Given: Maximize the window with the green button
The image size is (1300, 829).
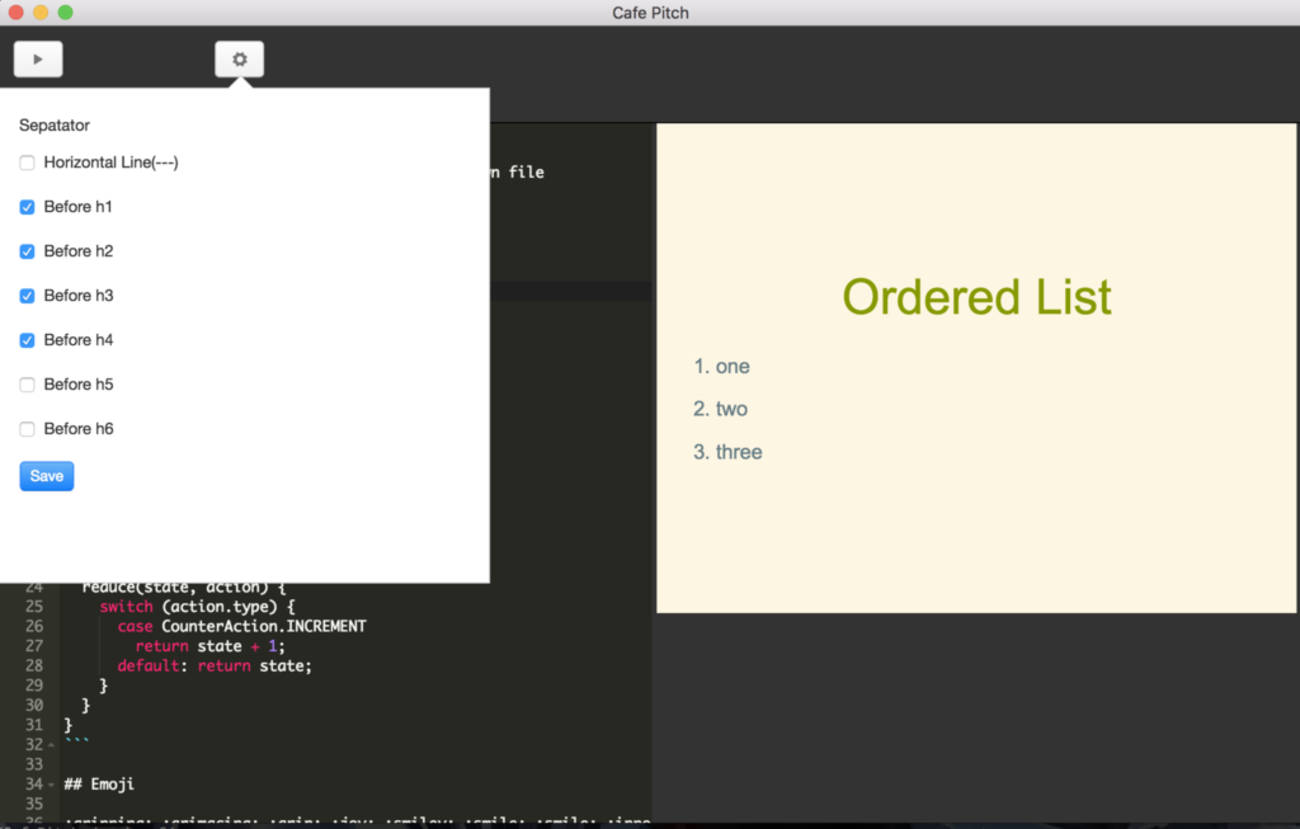Looking at the screenshot, I should coord(65,12).
